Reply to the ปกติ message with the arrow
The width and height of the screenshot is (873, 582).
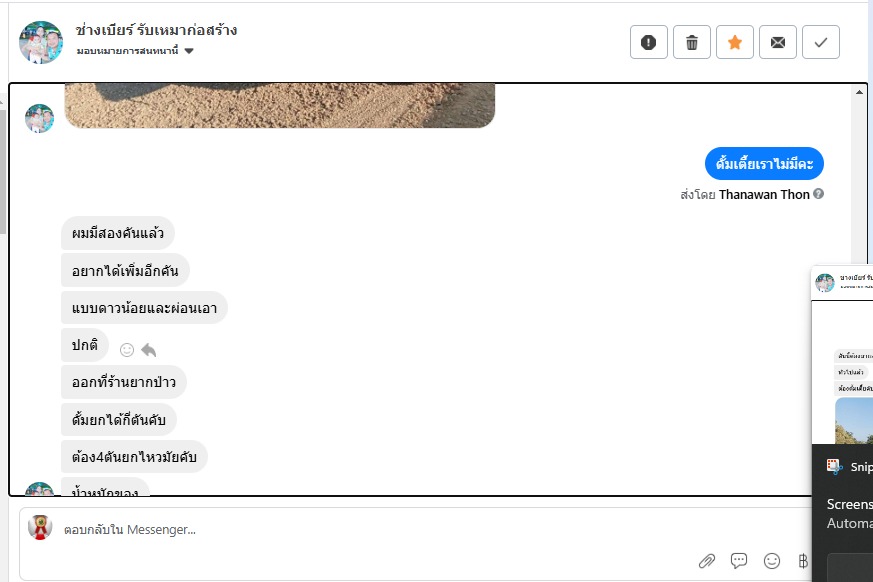pyautogui.click(x=149, y=350)
